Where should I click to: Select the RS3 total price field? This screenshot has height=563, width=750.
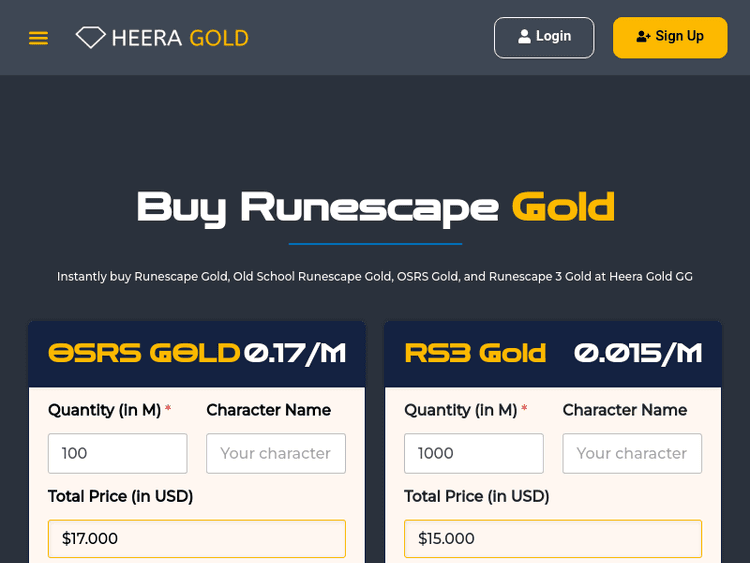[x=552, y=538]
